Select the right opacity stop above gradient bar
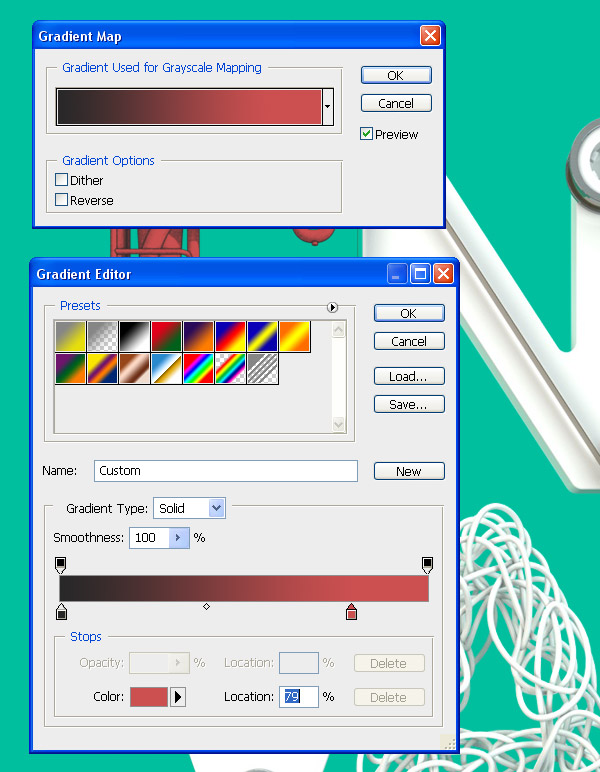This screenshot has height=772, width=600. 427,565
